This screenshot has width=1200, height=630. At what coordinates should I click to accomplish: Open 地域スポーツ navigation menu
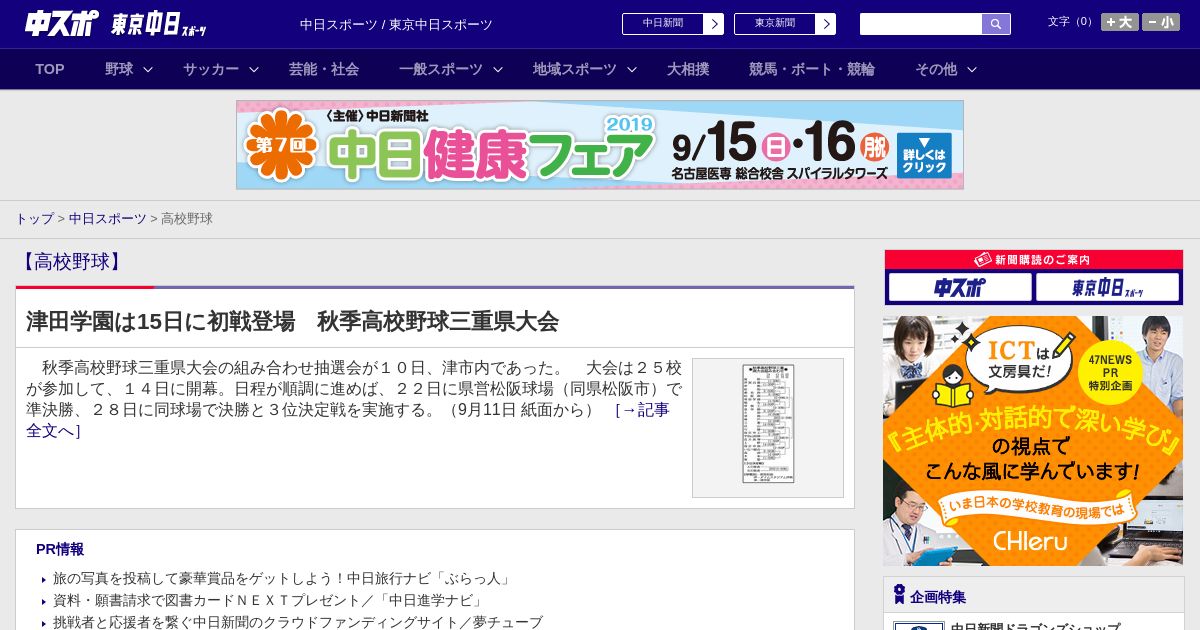pos(575,69)
